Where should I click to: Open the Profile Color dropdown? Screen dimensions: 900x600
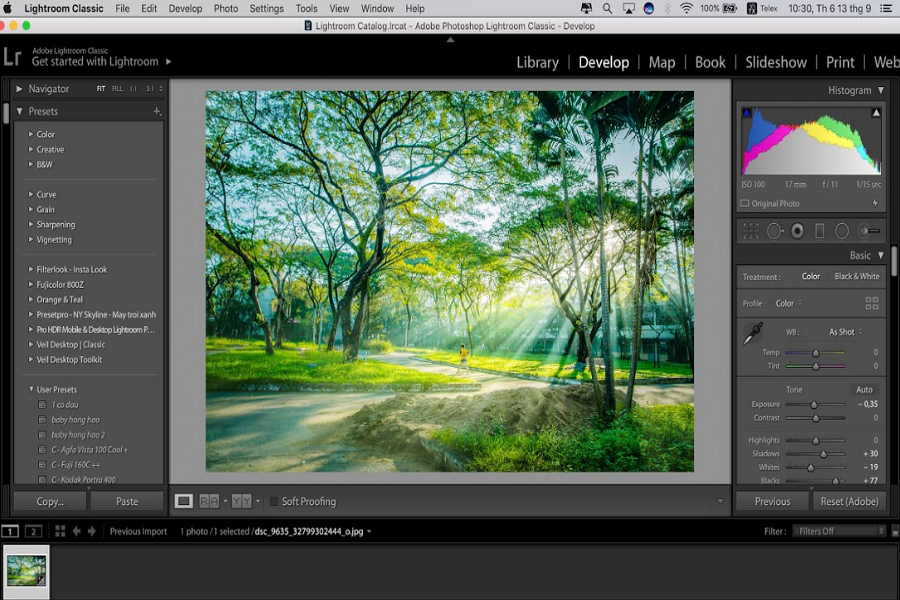click(x=789, y=303)
